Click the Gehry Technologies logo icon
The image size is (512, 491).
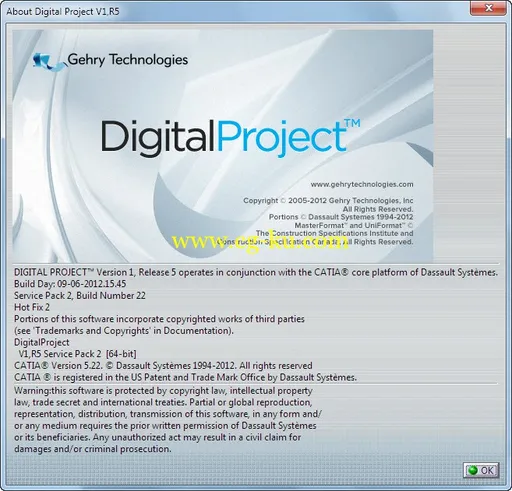point(50,61)
